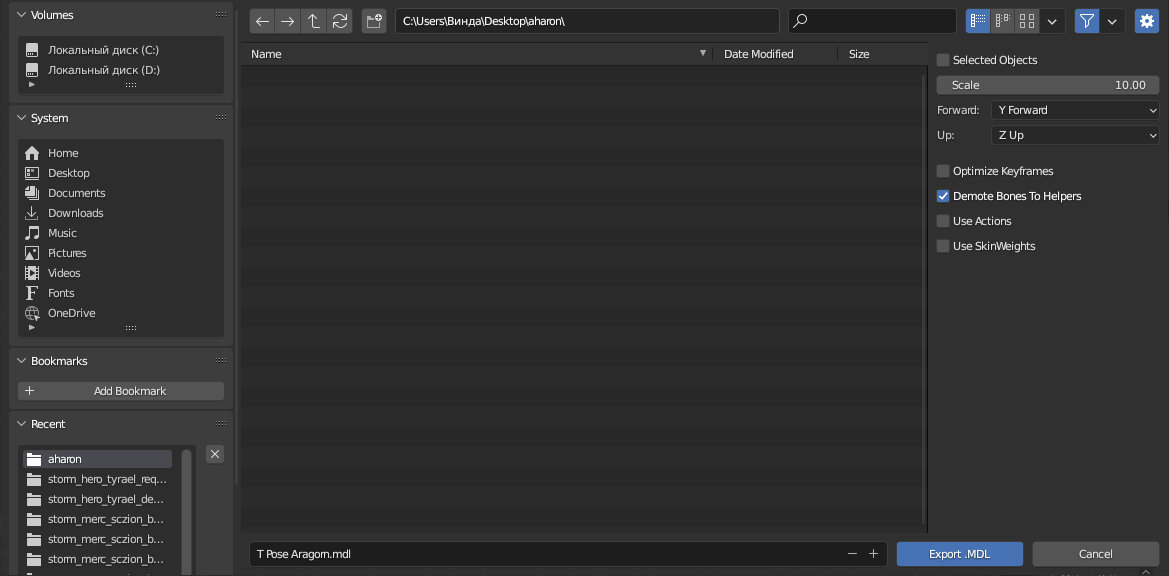Uncheck Demote Bones To Helpers
Screen dimensions: 1169x576
pos(943,197)
